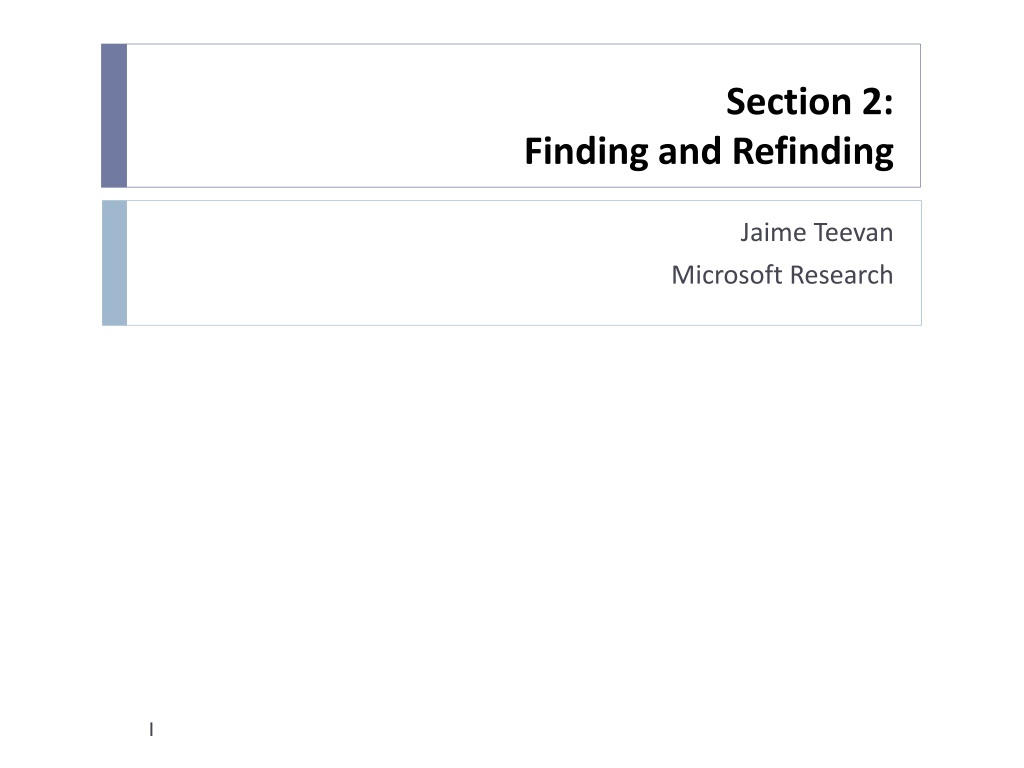Image resolution: width=1024 pixels, height=768 pixels.
Task: Select the "Finding and Refinding" title line
Action: coord(709,152)
